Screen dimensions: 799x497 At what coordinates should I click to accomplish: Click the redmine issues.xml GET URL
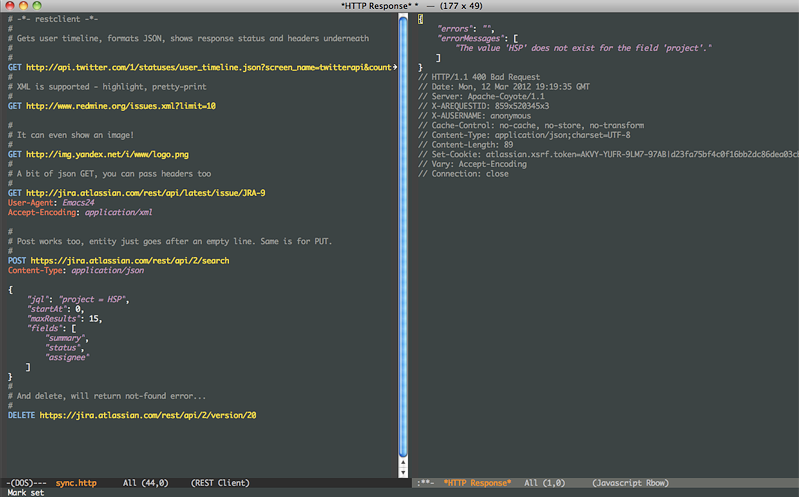coord(121,106)
